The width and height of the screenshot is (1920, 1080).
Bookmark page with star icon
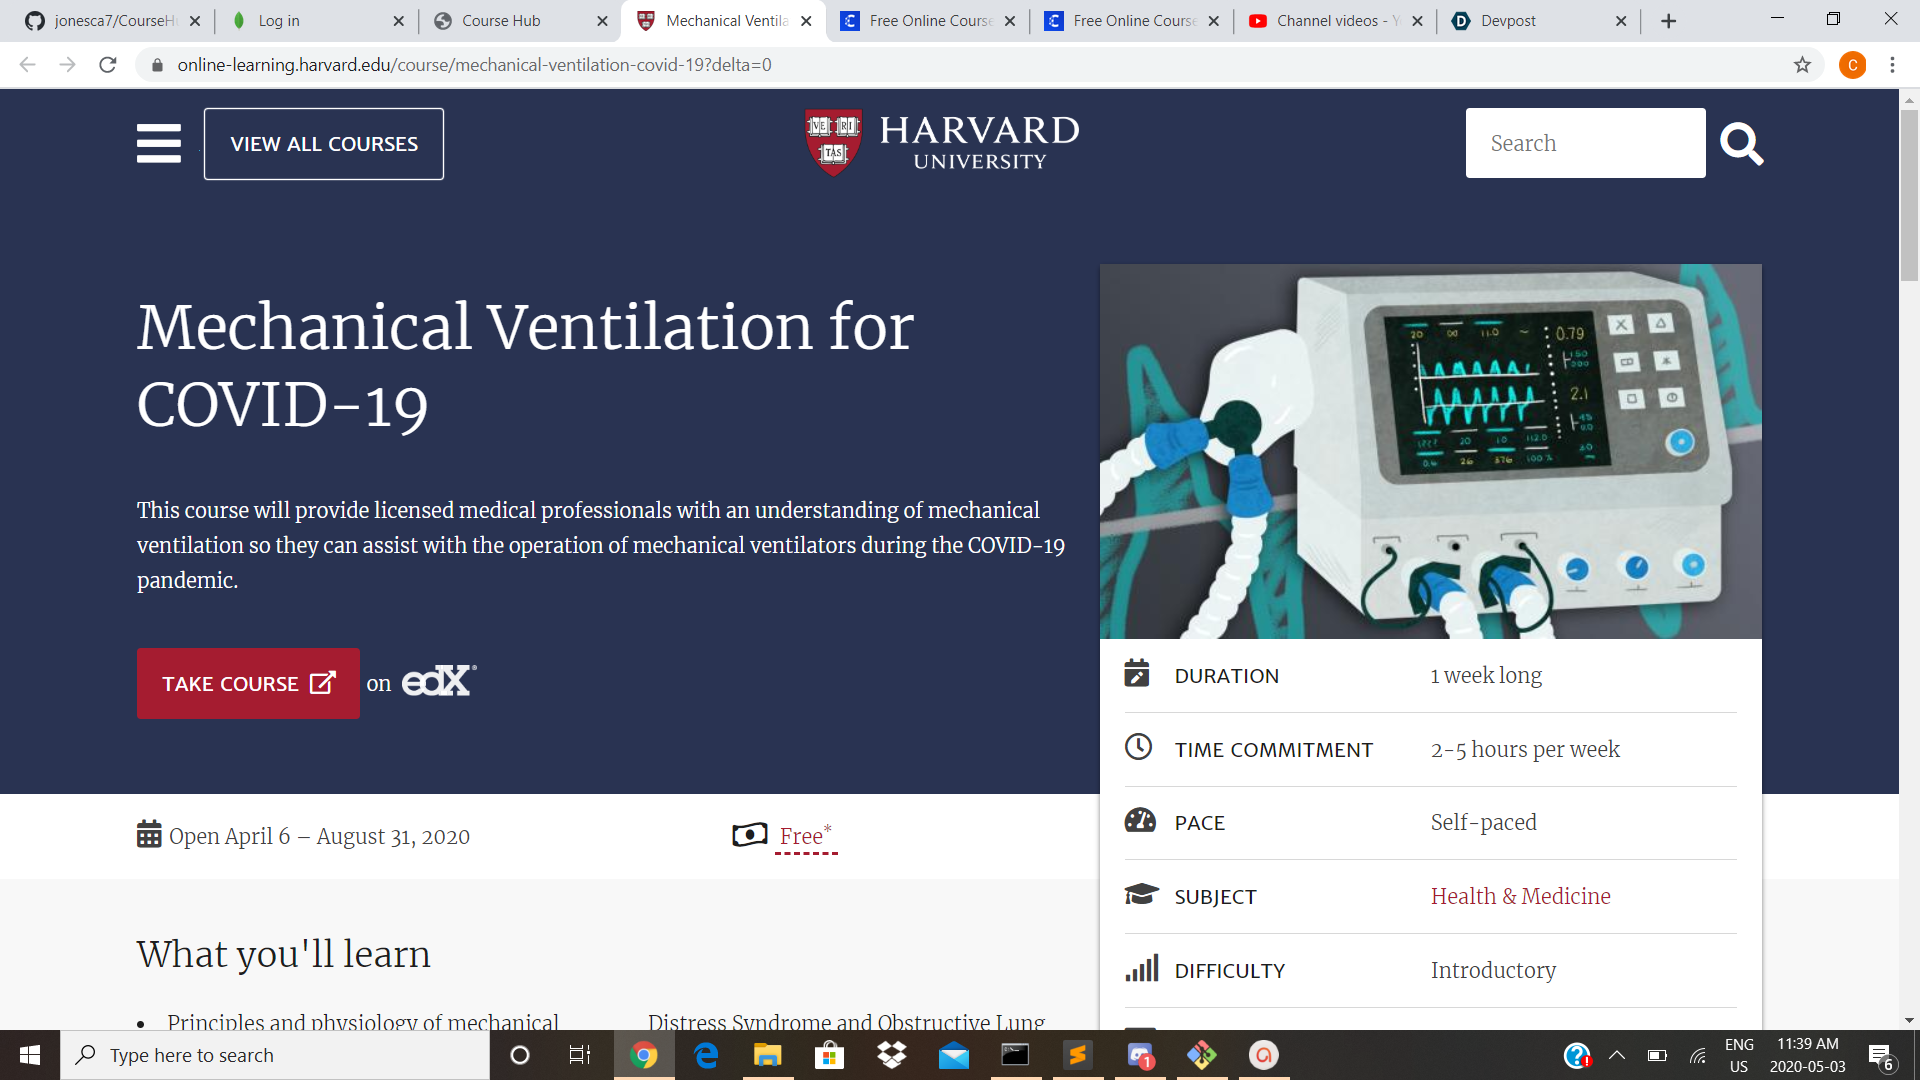pyautogui.click(x=1802, y=65)
